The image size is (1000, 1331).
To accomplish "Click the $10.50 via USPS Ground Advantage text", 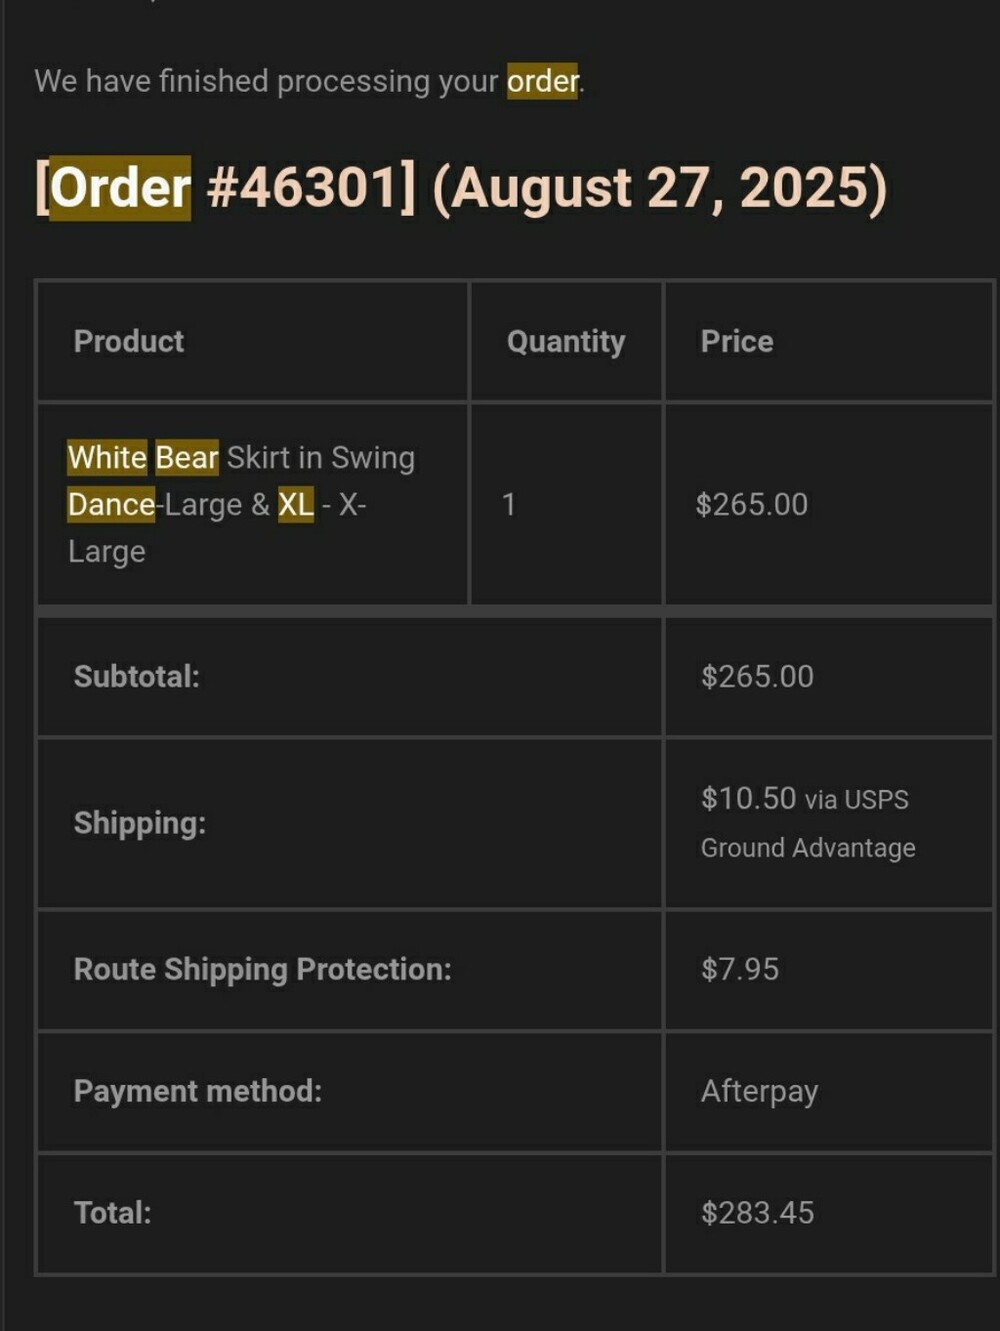I will [x=808, y=822].
